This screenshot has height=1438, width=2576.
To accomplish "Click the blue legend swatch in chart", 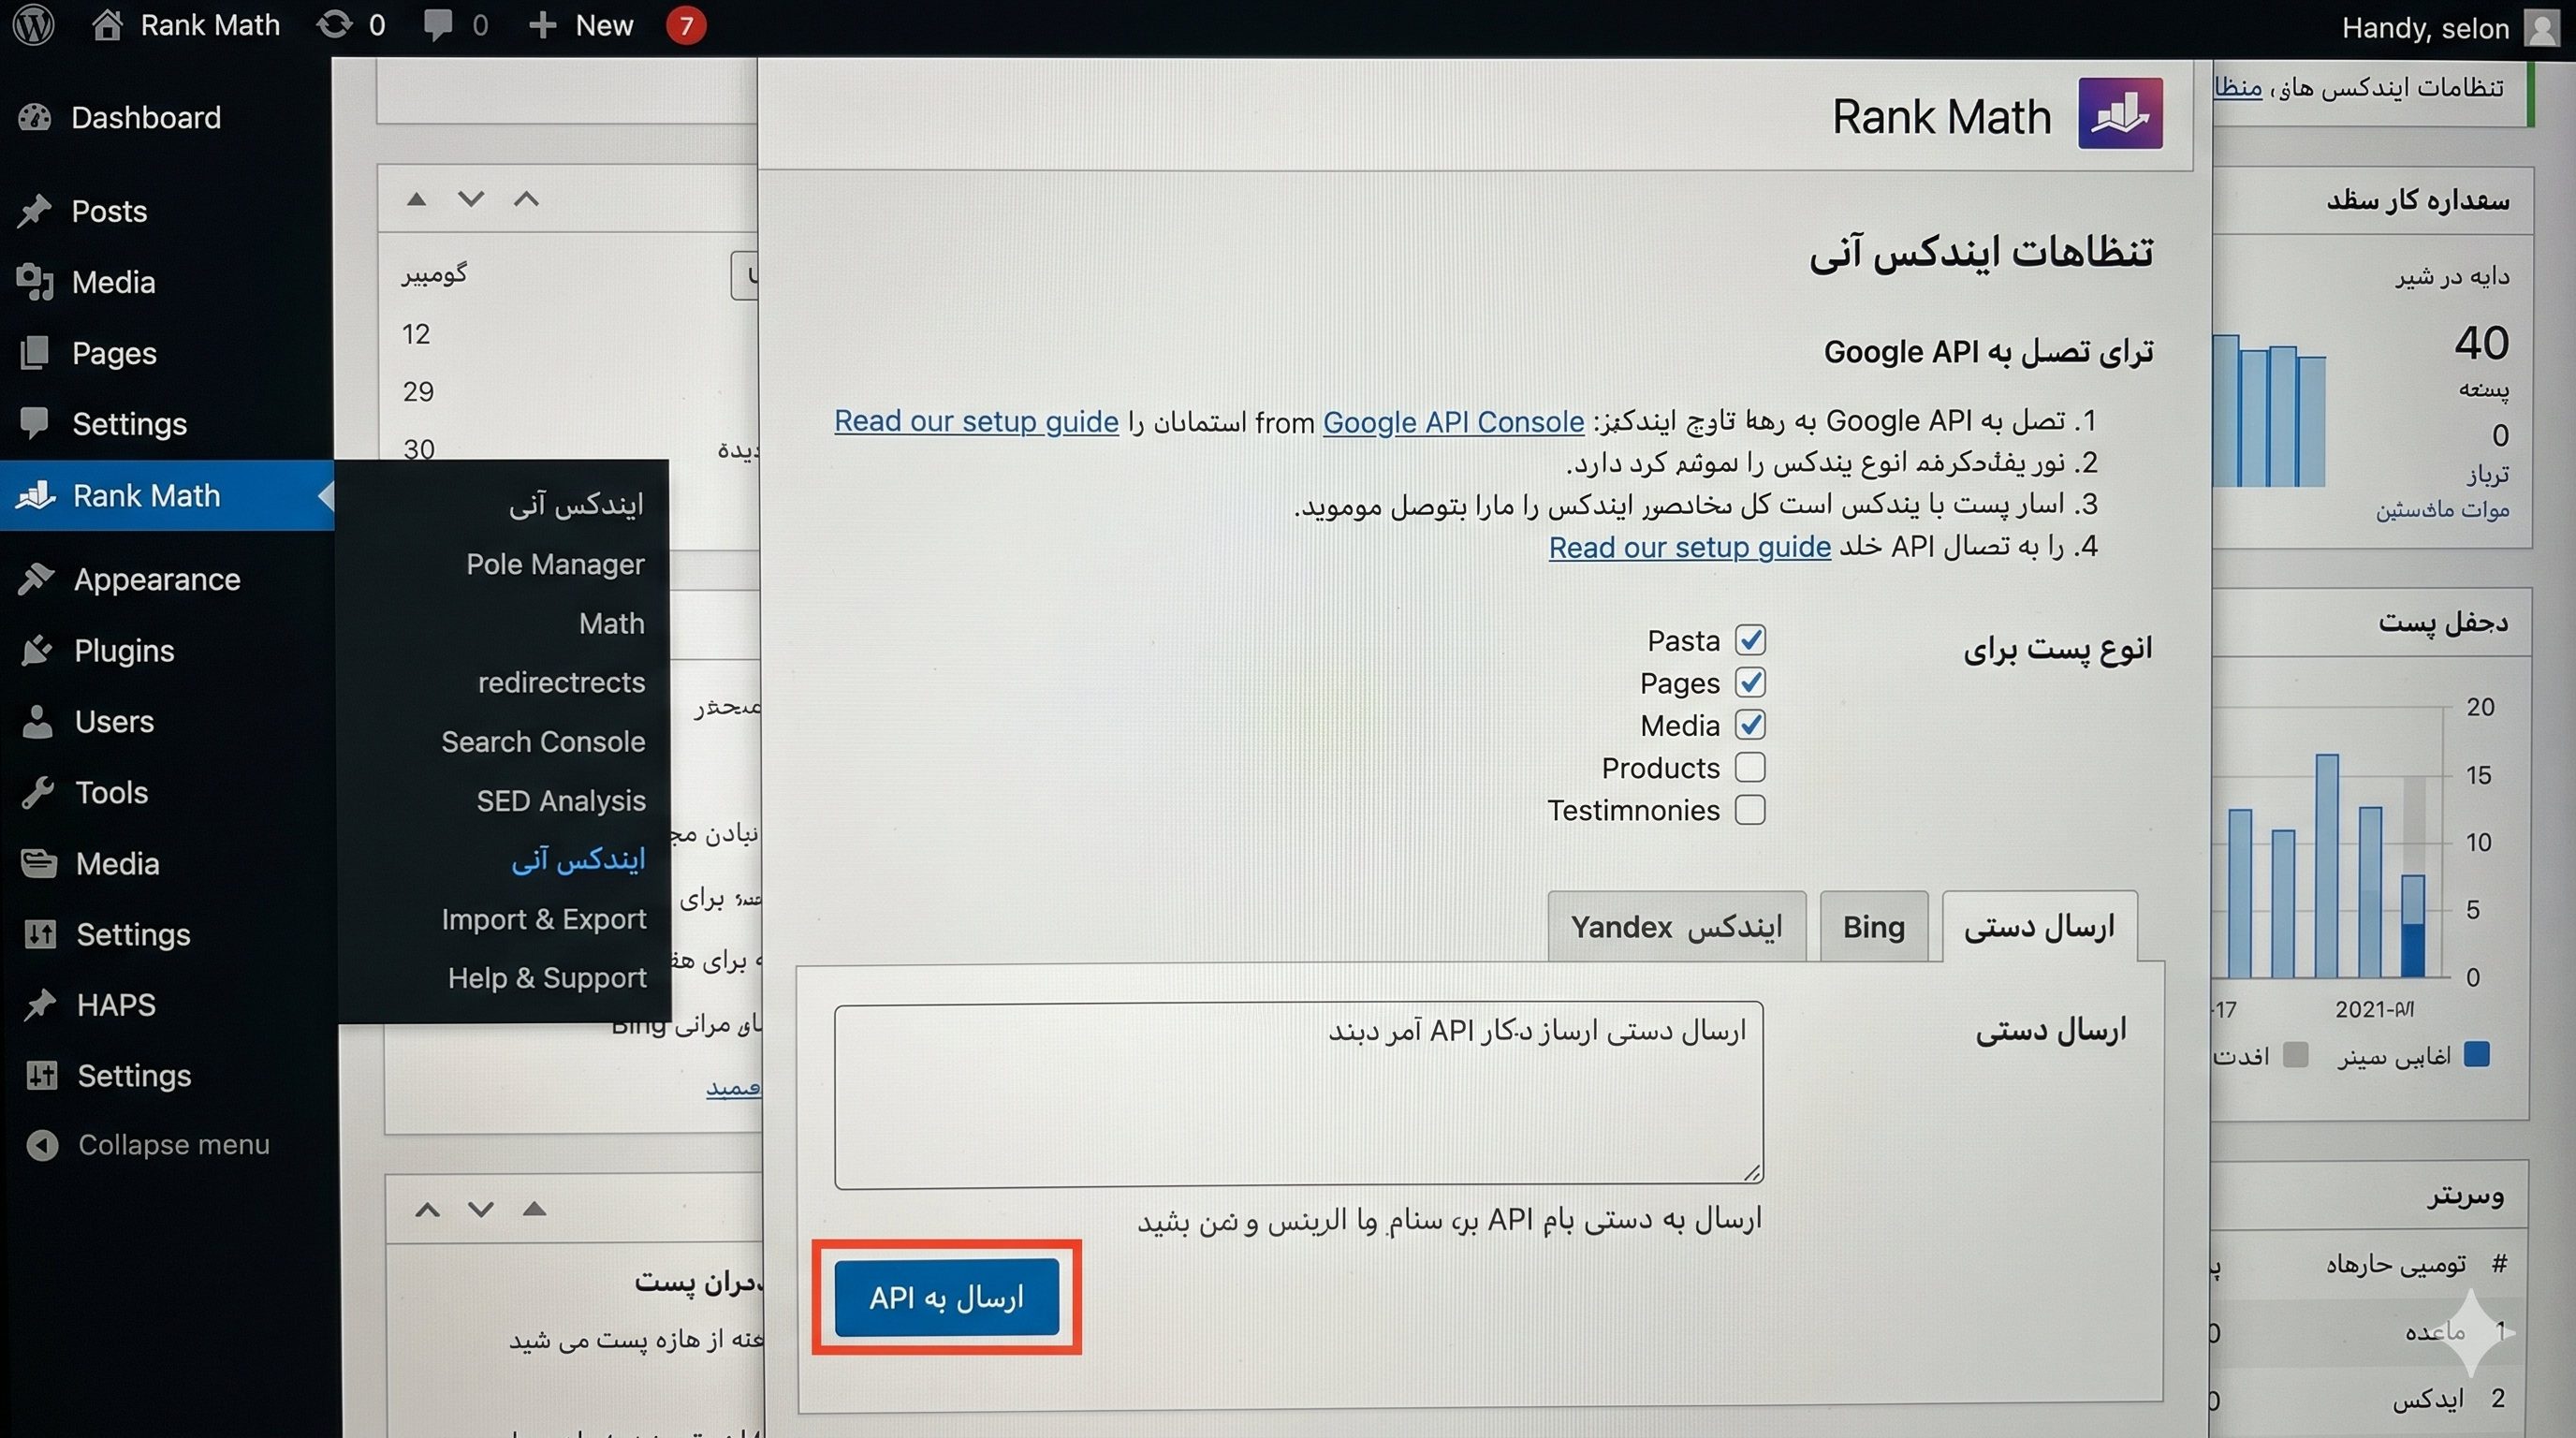I will (2477, 1054).
